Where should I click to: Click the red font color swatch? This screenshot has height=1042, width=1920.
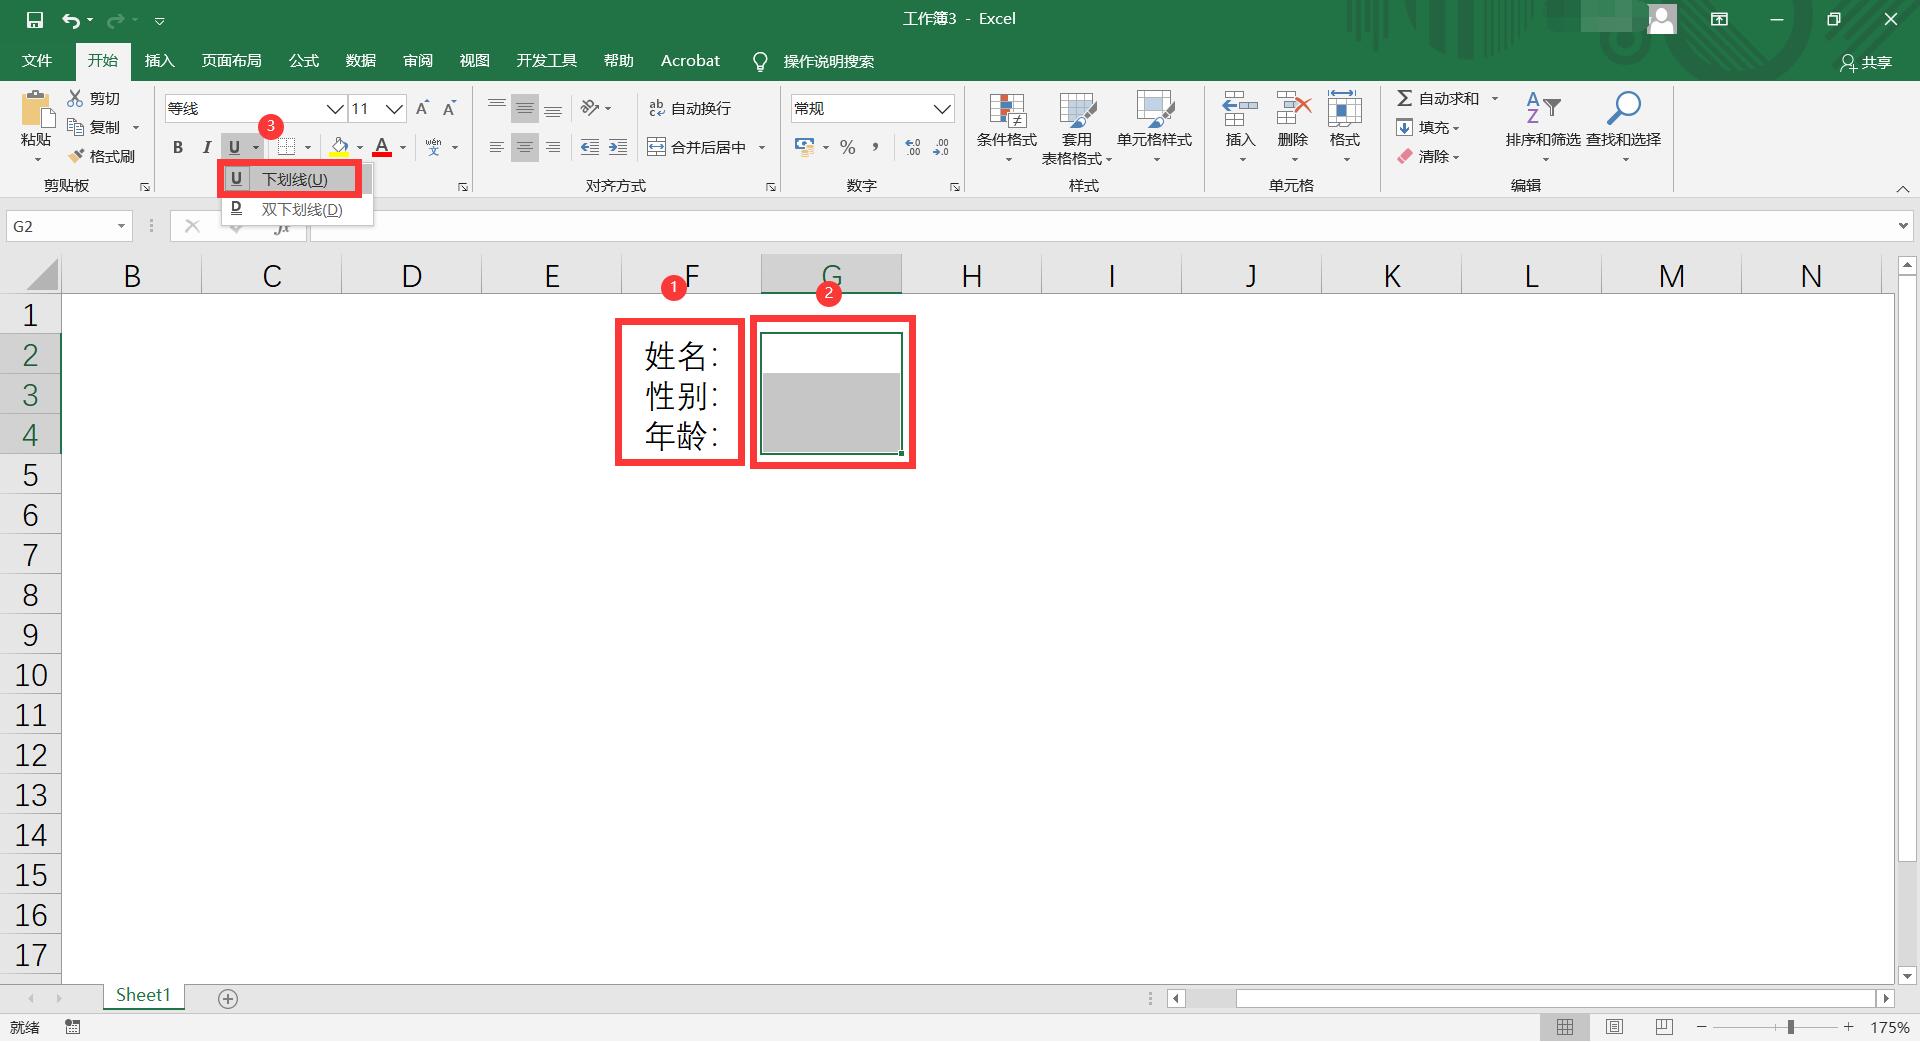382,147
